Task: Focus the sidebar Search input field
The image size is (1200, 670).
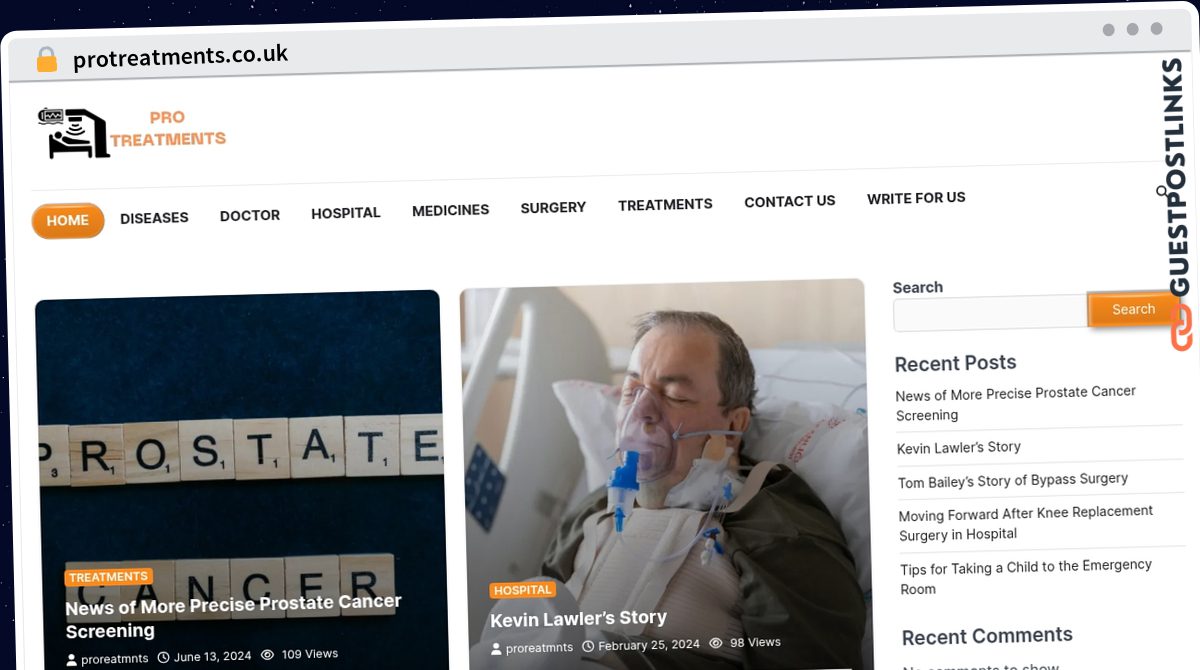Action: coord(990,313)
